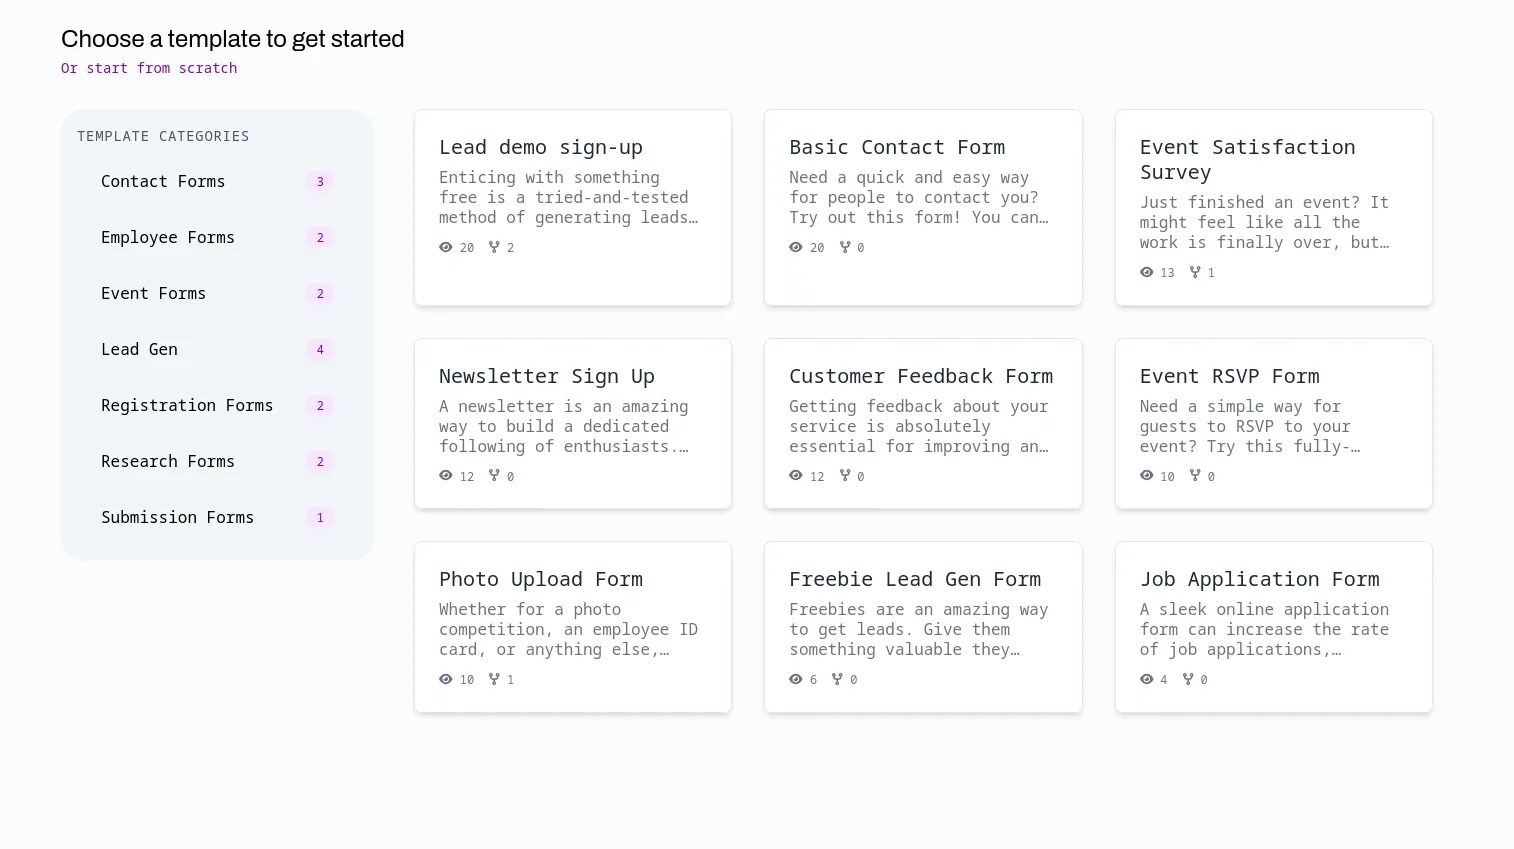Click the eye icon on Event Satisfaction Survey card
1514x849 pixels.
(1147, 272)
